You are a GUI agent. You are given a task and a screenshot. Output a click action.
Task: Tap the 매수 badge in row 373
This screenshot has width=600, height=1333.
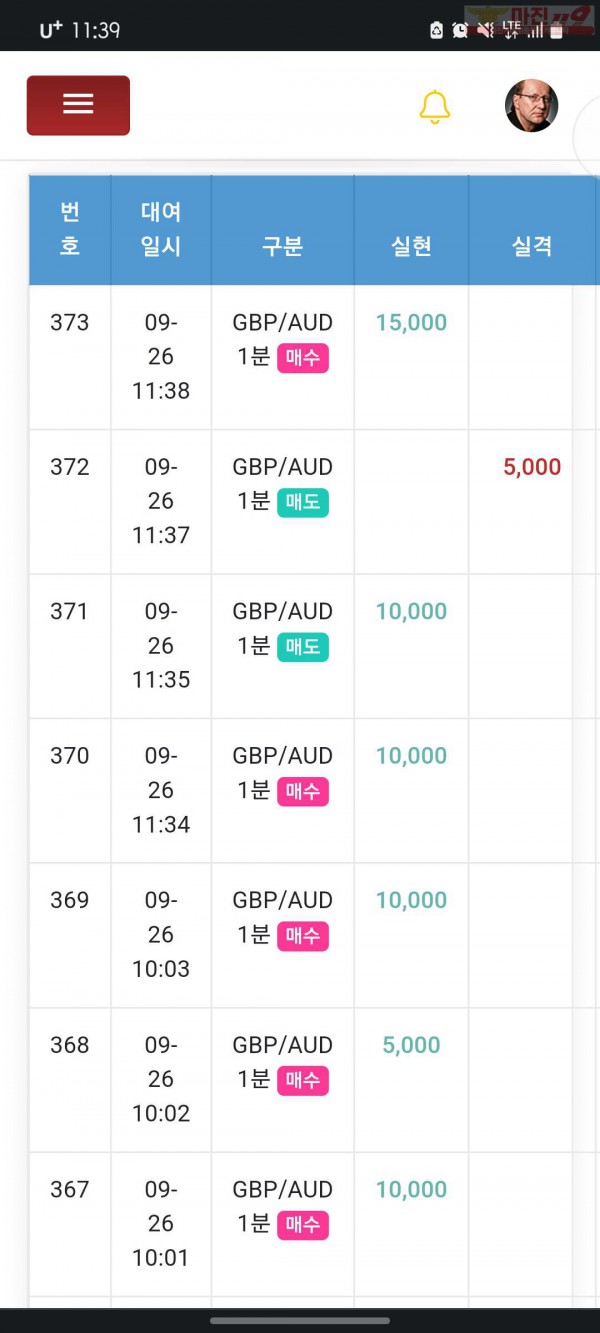point(303,358)
